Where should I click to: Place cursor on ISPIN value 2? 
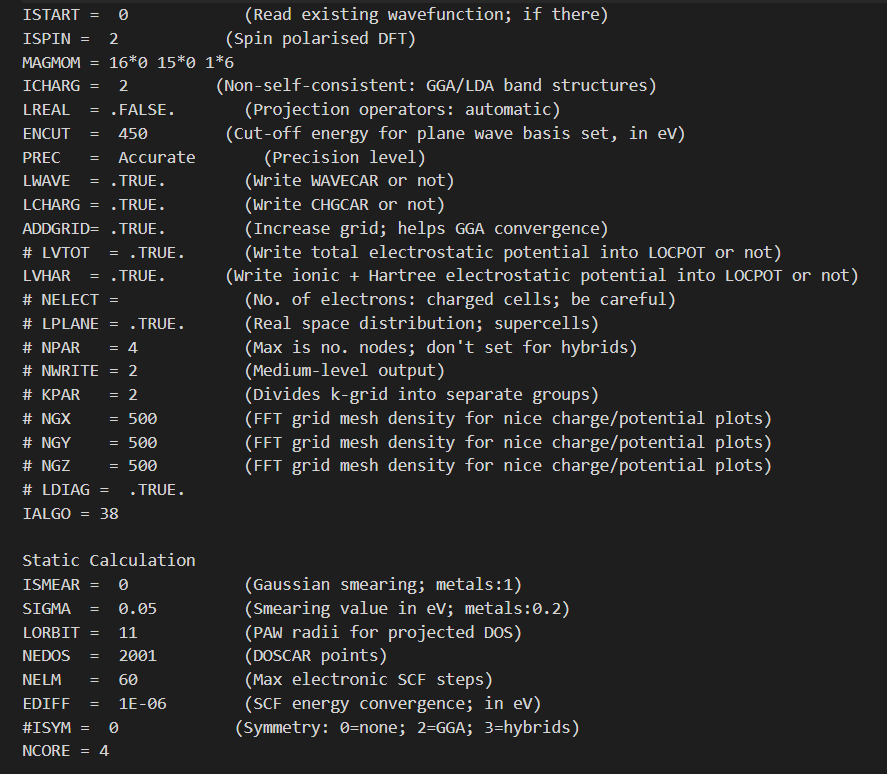pyautogui.click(x=114, y=39)
